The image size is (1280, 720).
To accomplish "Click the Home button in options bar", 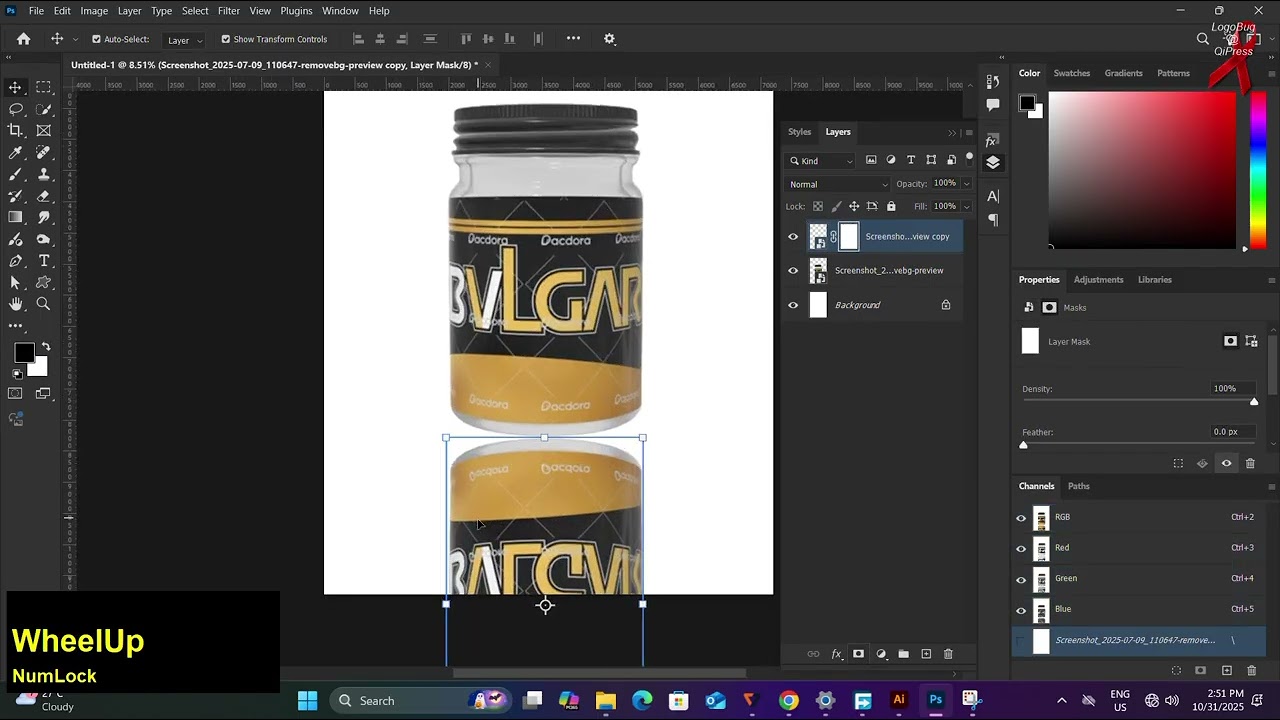I will pos(24,39).
